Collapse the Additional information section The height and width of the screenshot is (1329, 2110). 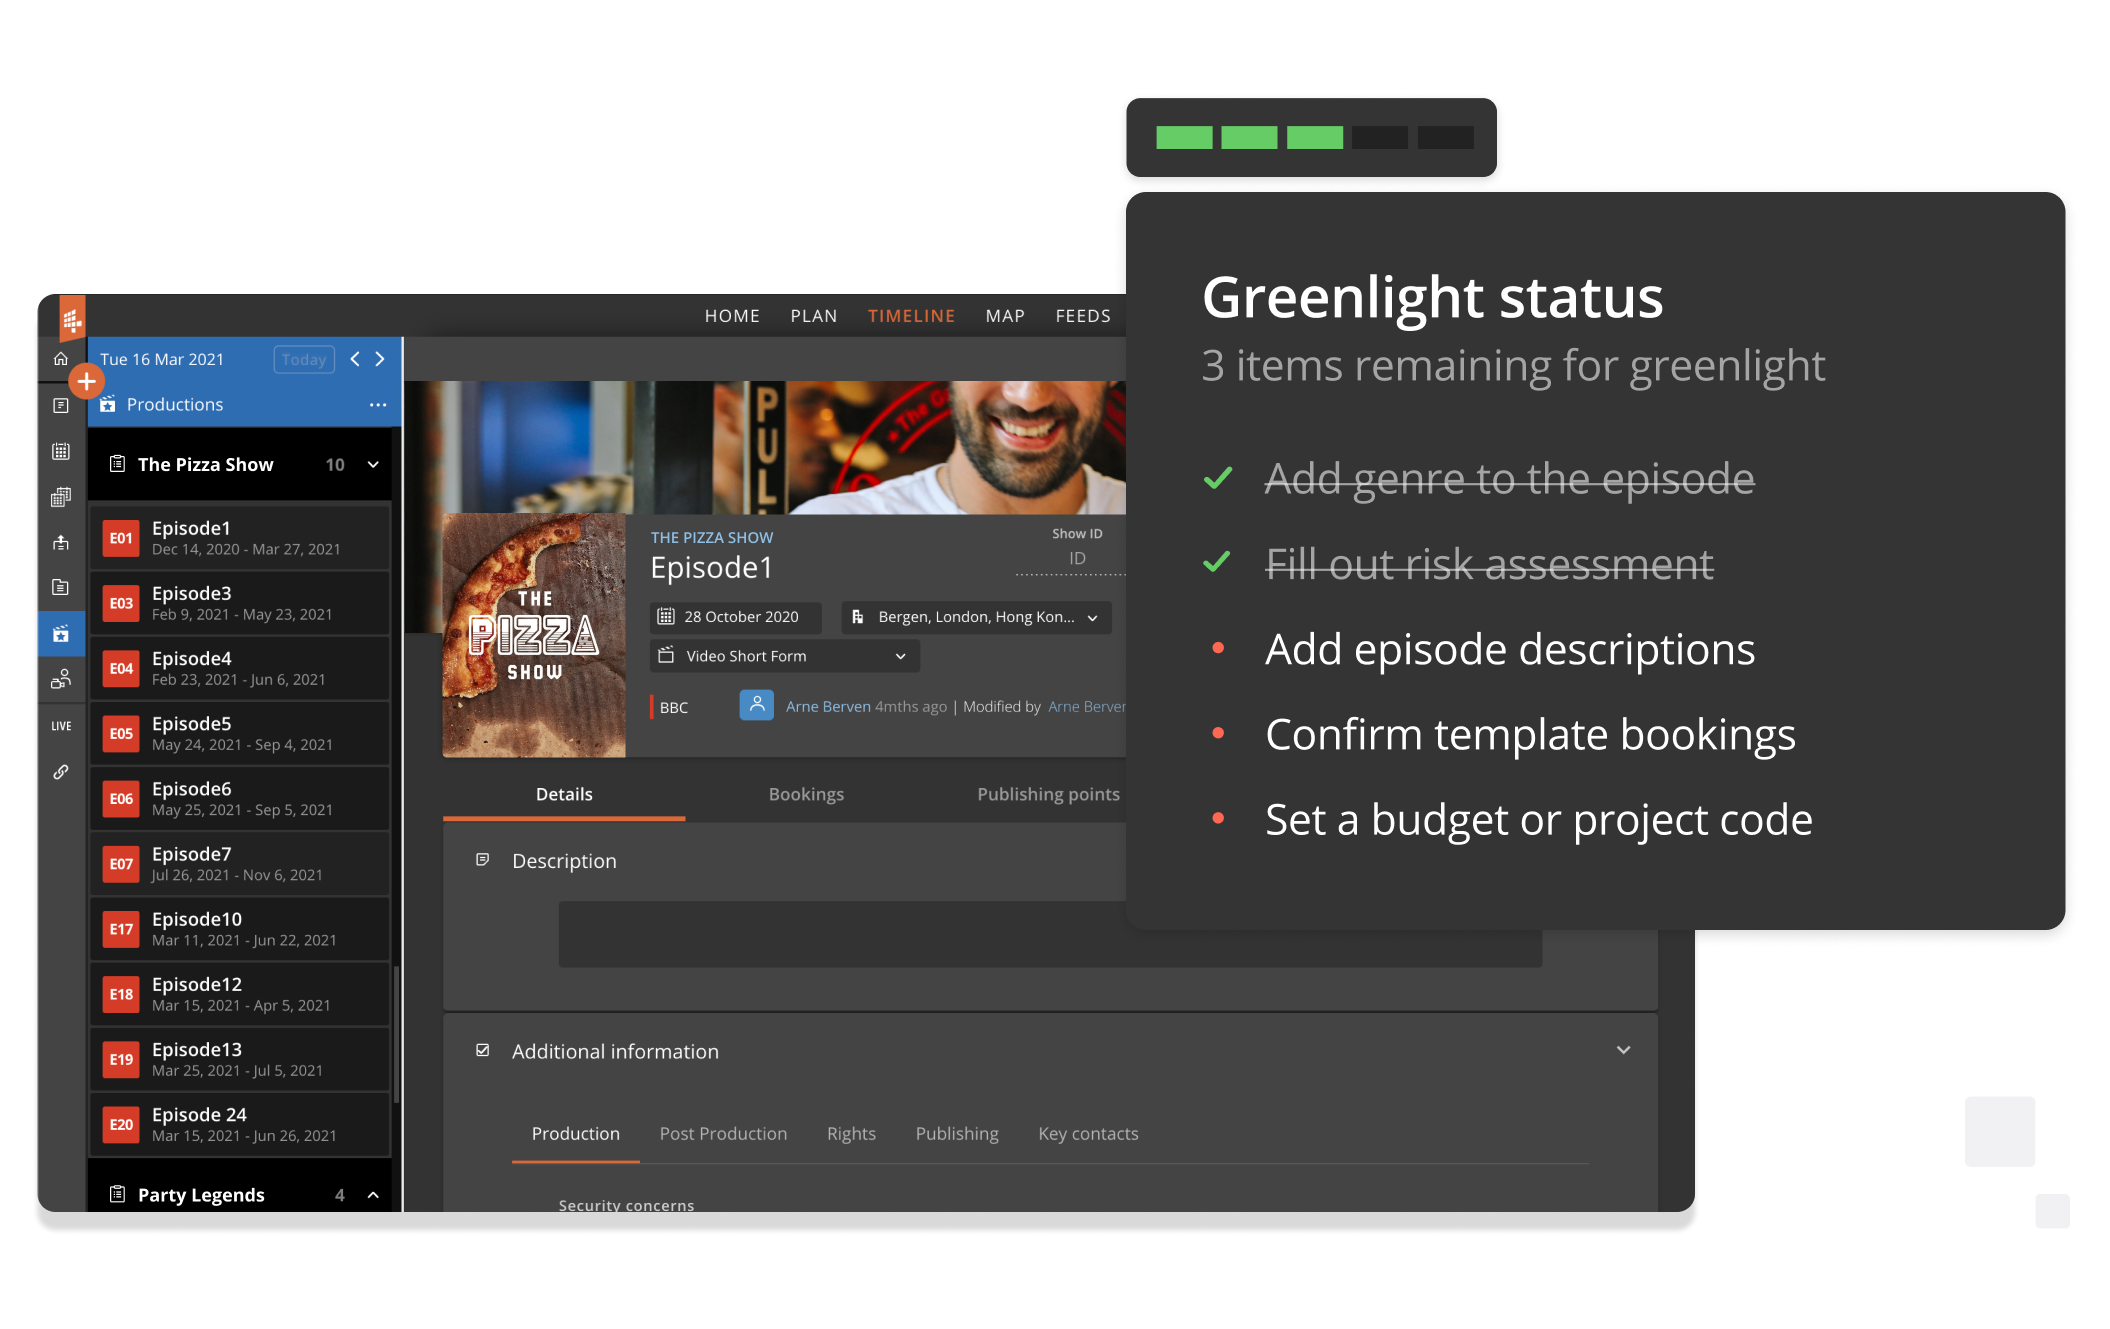click(x=1623, y=1050)
